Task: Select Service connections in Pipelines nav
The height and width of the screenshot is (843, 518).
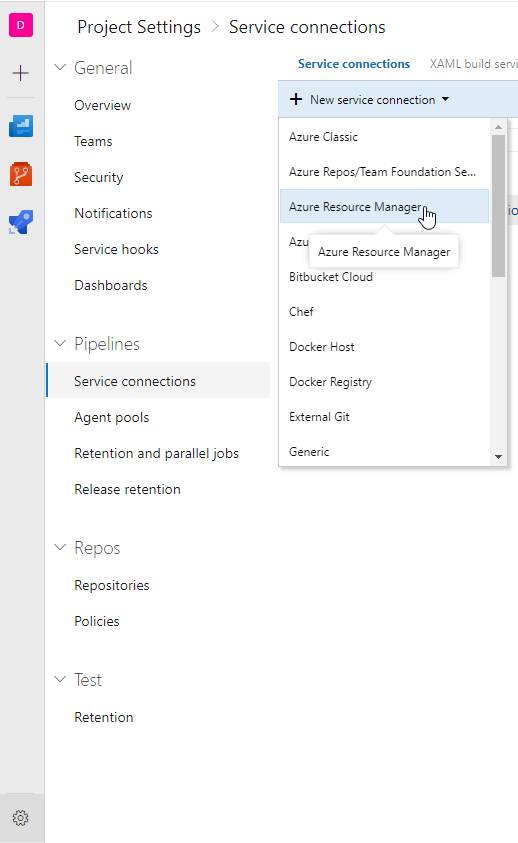Action: click(x=159, y=381)
